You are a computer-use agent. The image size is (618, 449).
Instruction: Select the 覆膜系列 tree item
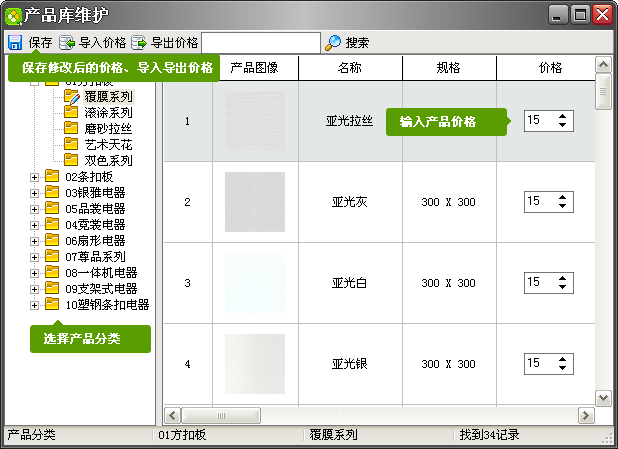(x=108, y=97)
